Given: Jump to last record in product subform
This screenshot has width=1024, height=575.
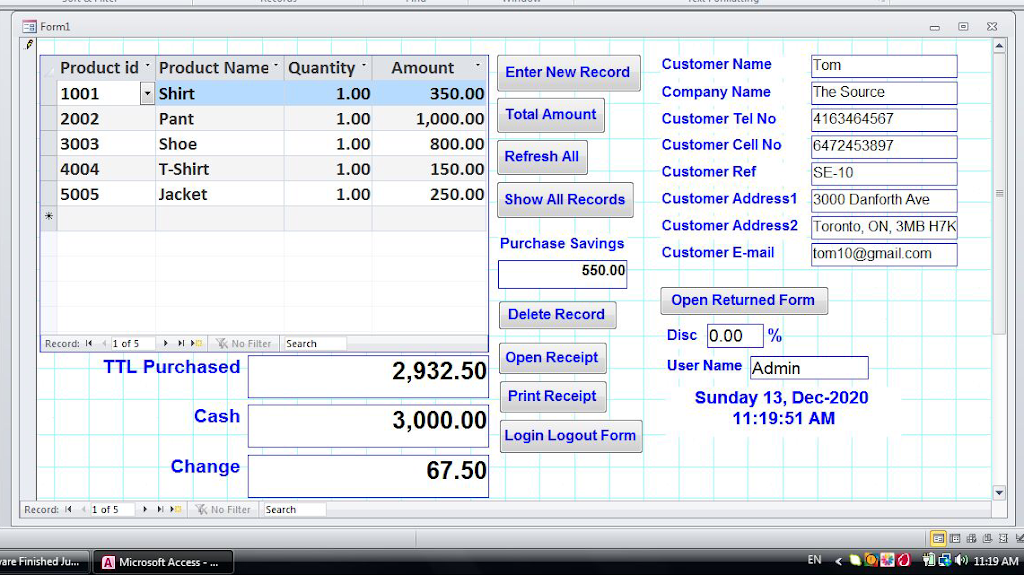Looking at the screenshot, I should point(181,343).
